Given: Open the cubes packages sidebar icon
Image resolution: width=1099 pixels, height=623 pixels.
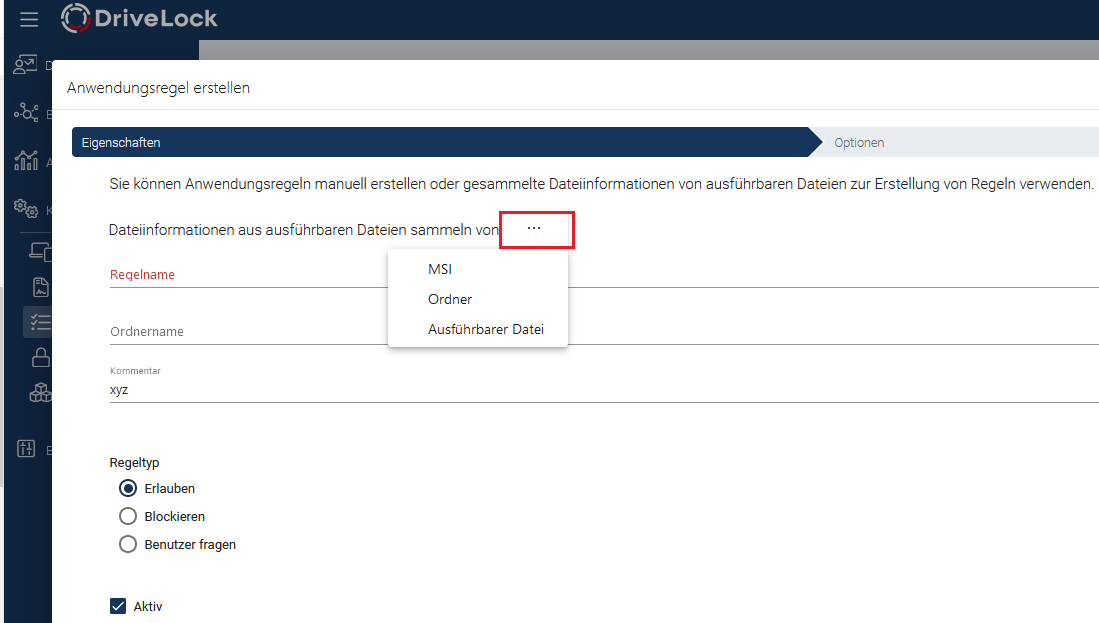Looking at the screenshot, I should pos(40,393).
